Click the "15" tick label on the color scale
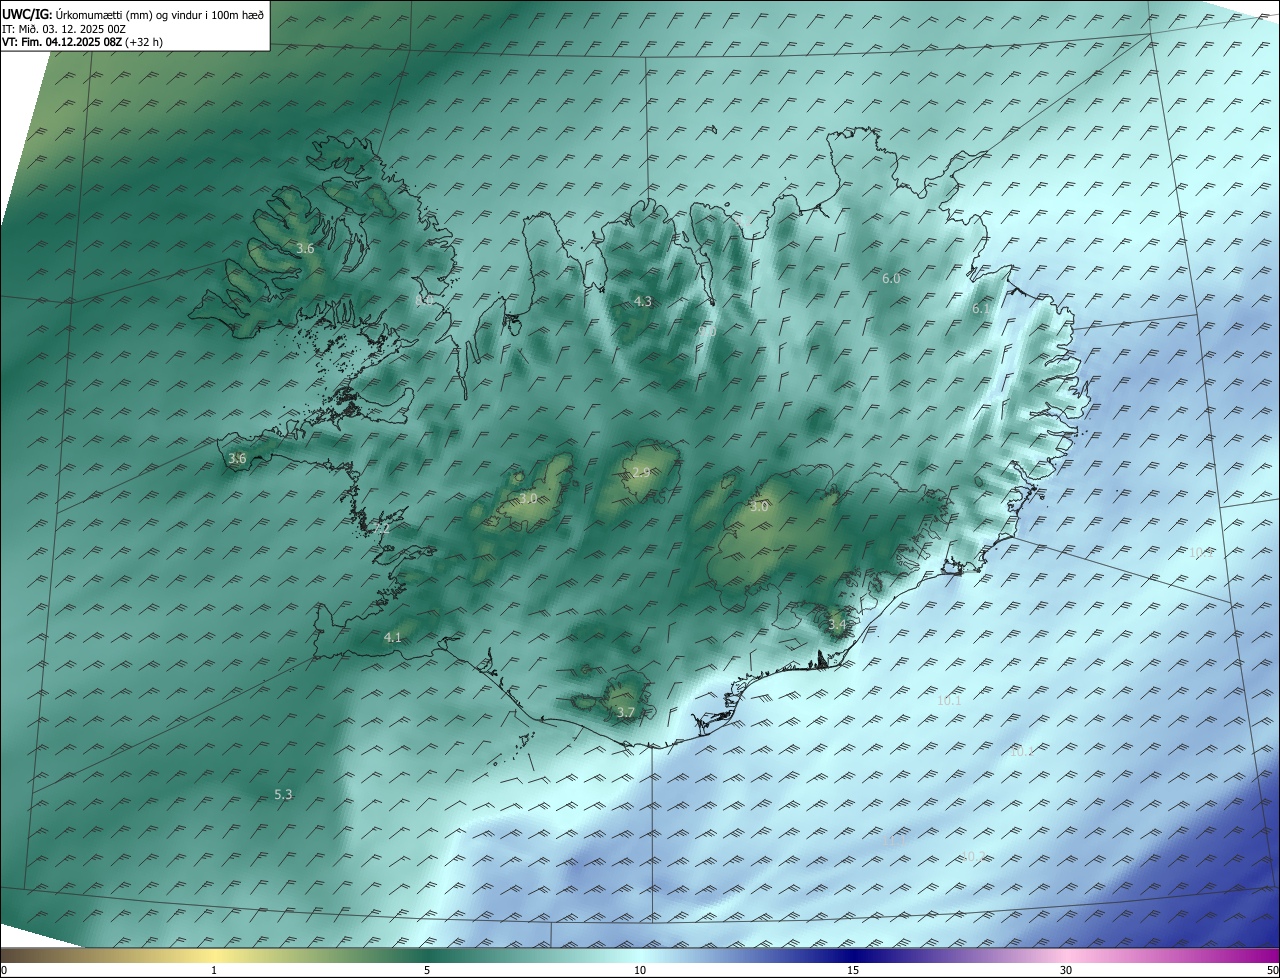The height and width of the screenshot is (978, 1280). click(853, 970)
